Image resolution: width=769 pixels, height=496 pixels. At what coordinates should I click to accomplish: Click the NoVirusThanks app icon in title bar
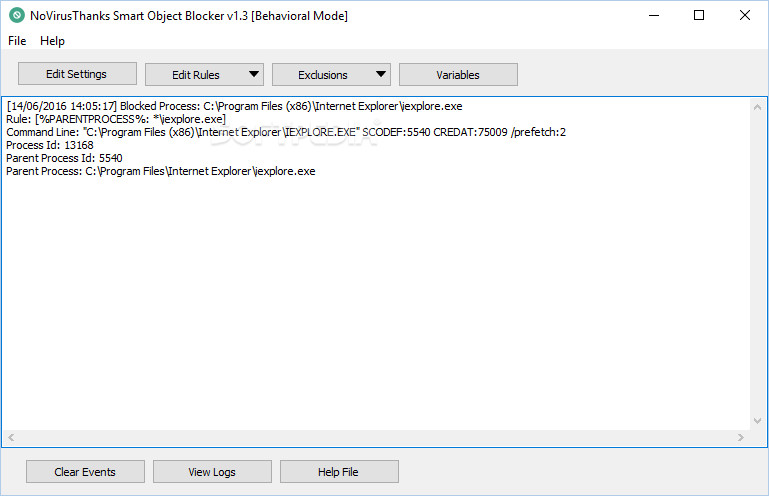click(17, 16)
